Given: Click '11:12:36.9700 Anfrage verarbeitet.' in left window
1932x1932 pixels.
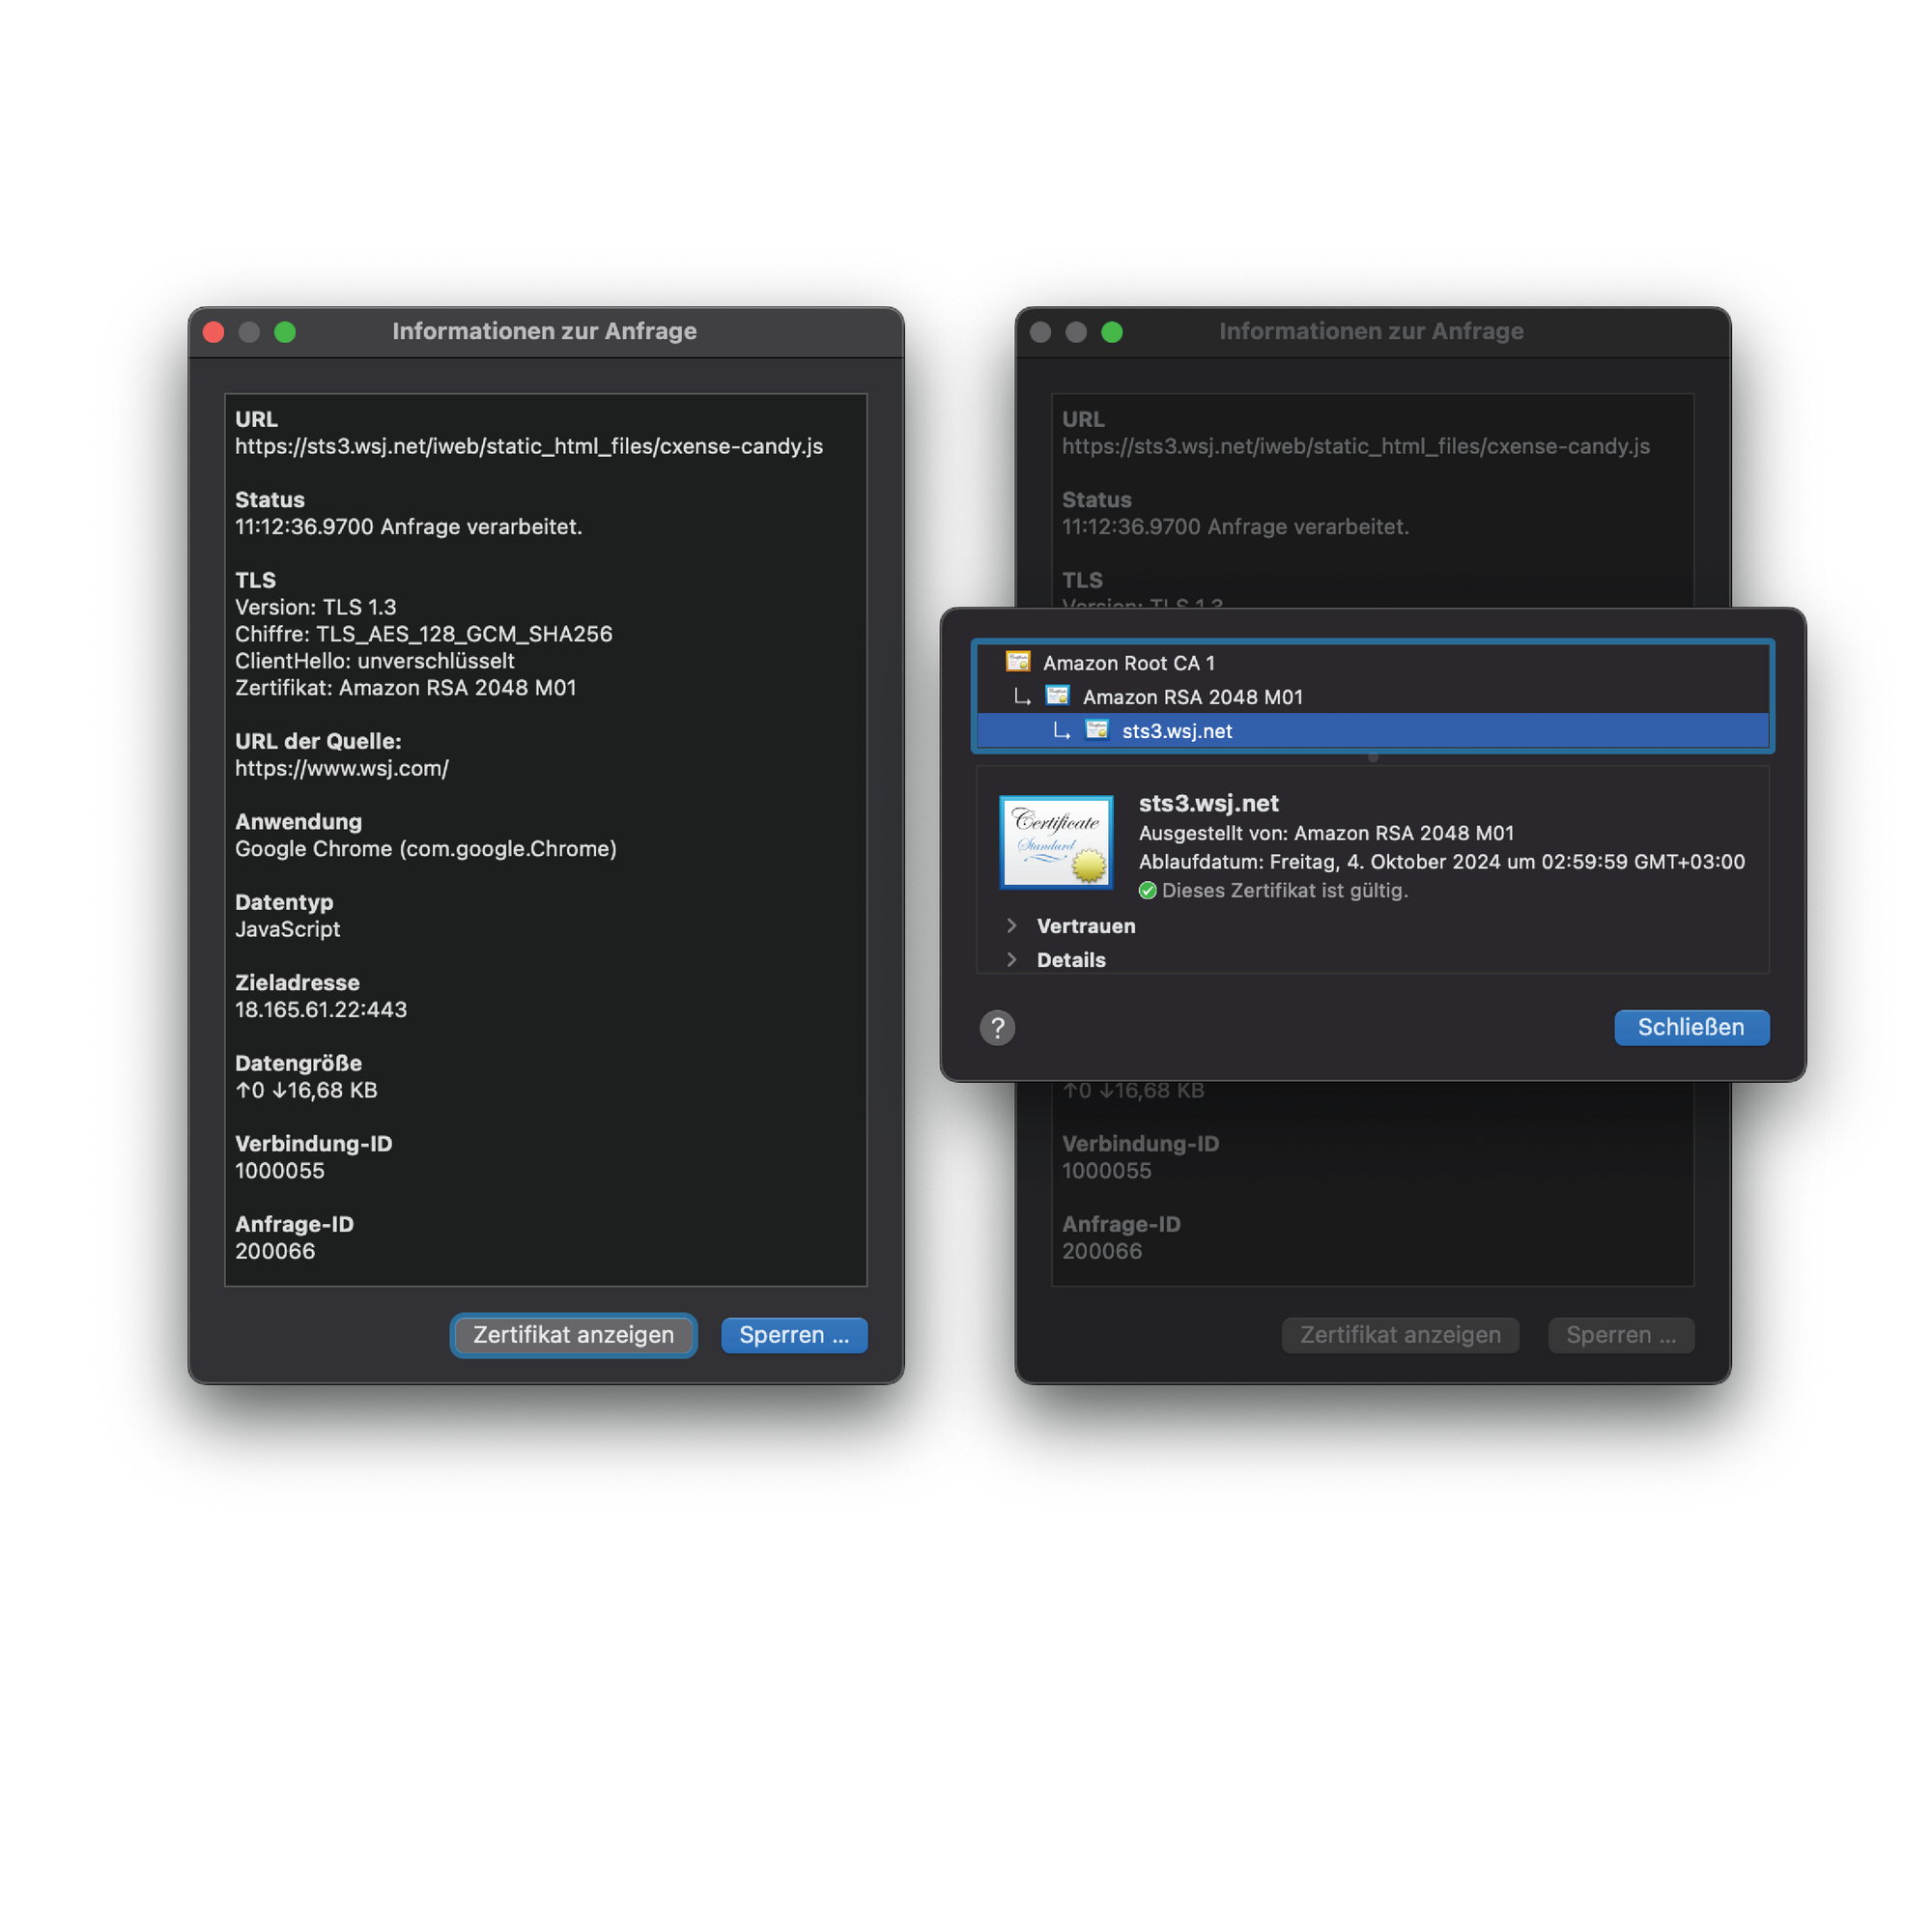Looking at the screenshot, I should pyautogui.click(x=409, y=527).
